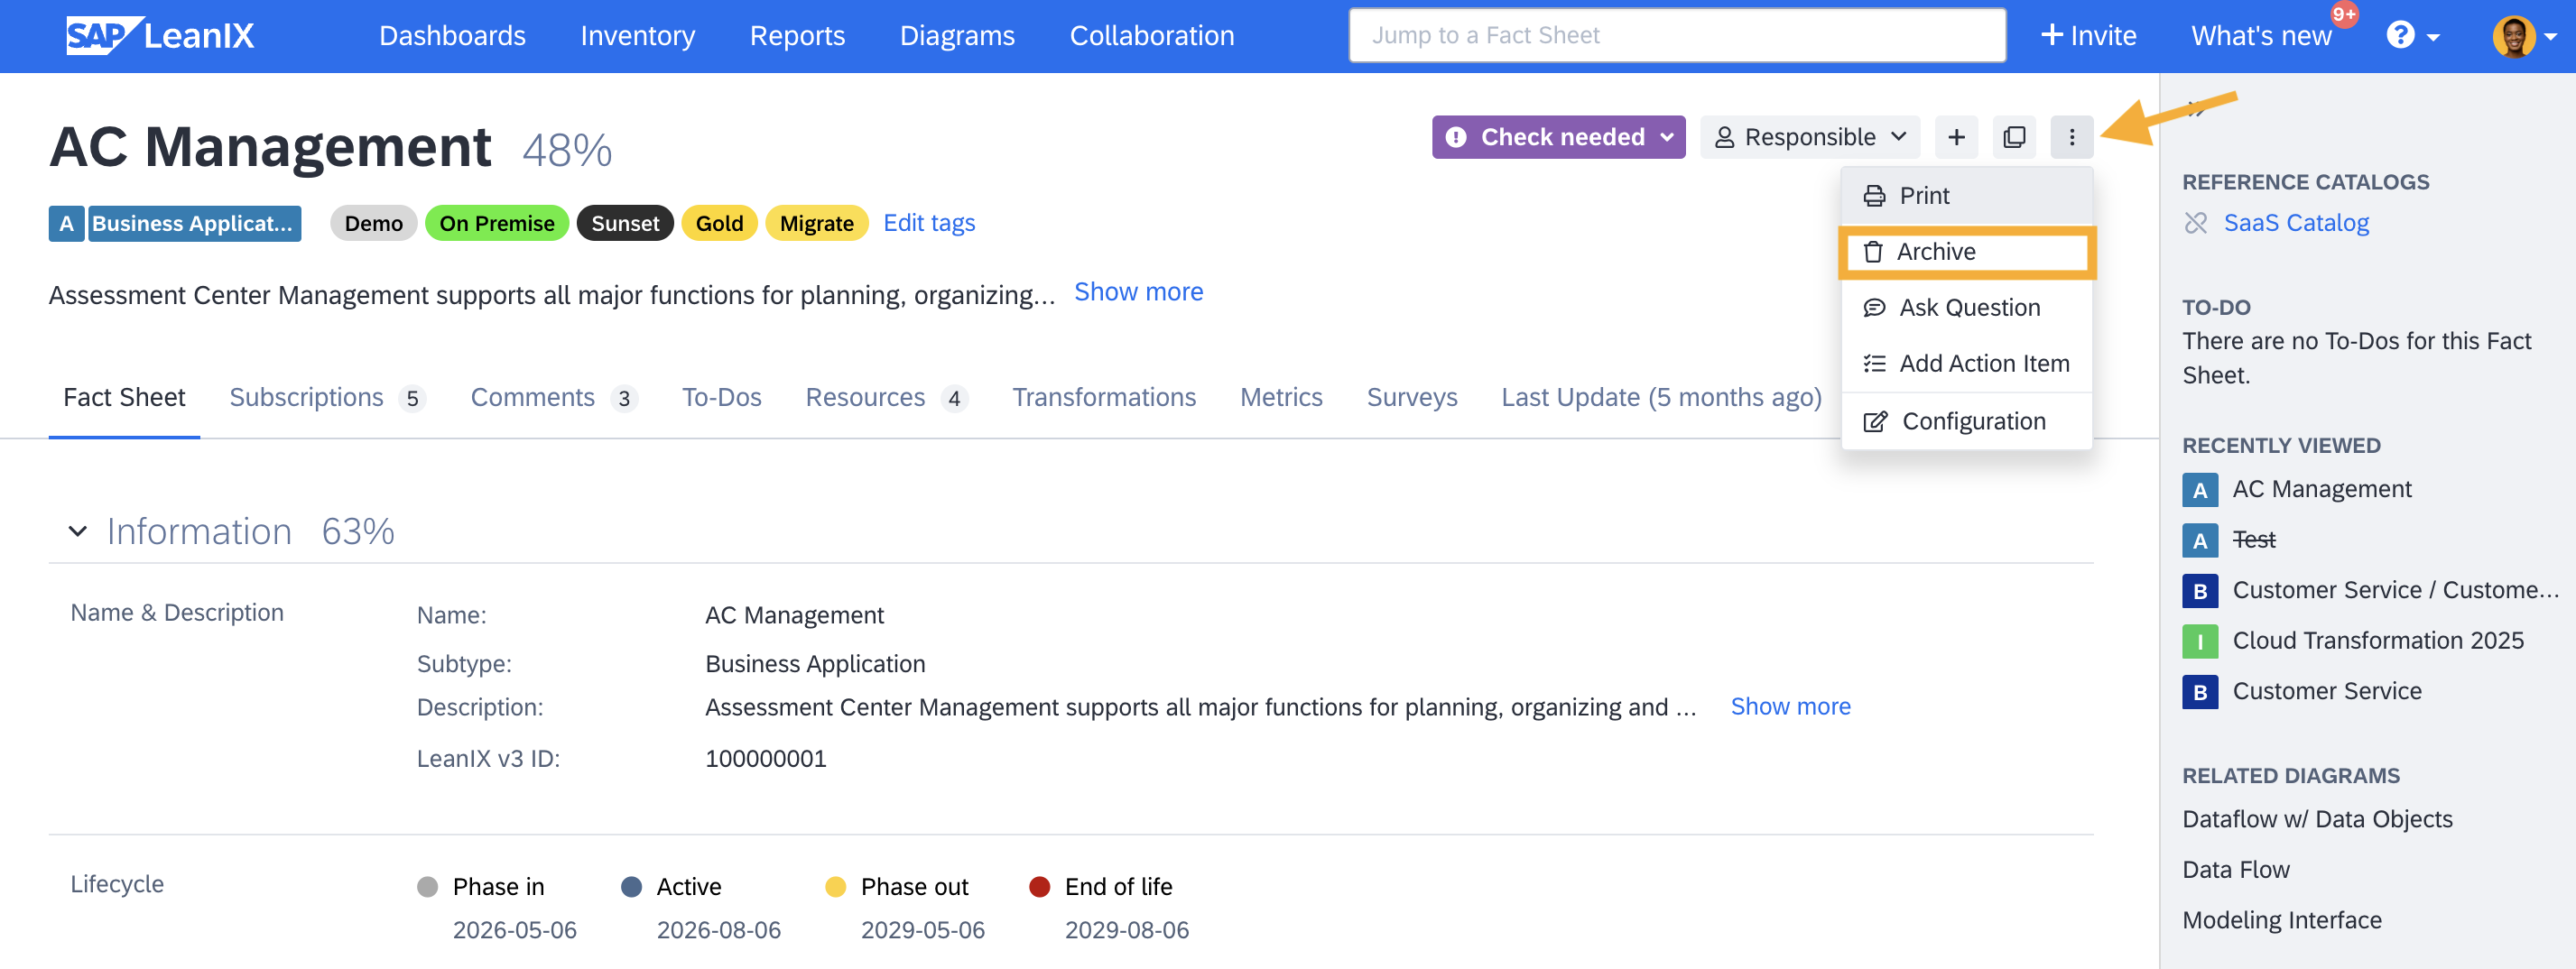Click the 48% completion score

567,151
